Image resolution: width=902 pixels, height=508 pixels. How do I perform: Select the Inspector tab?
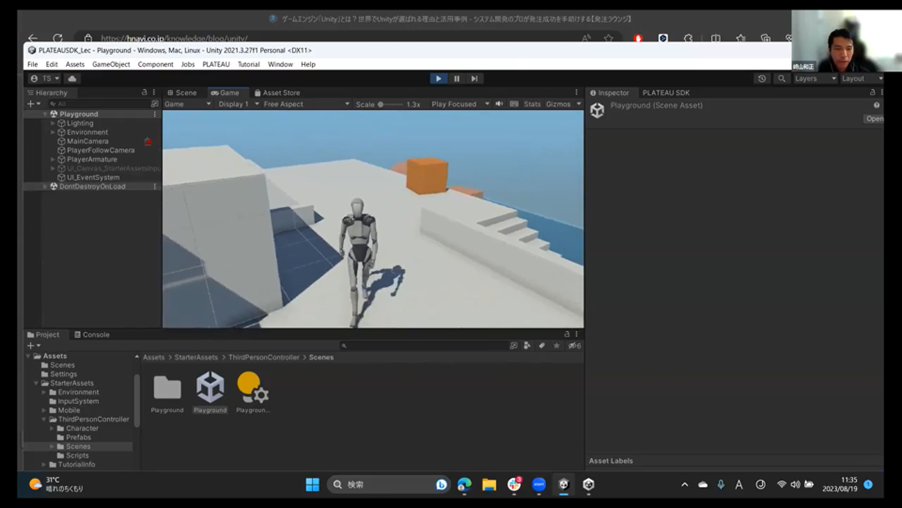coord(610,93)
